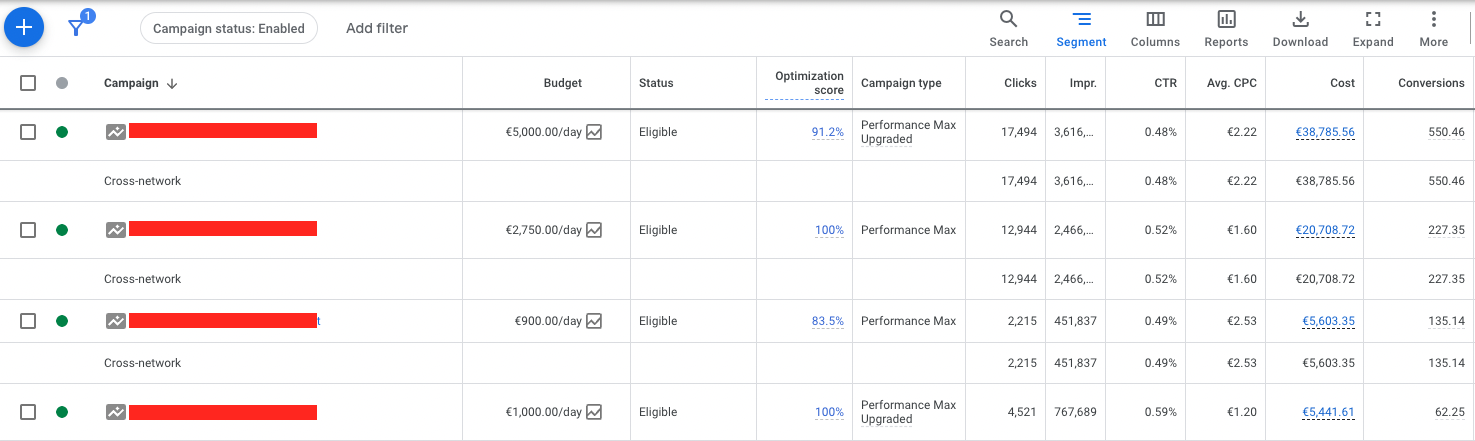Open status dropdown for the €1,000.00/day campaign

coord(62,412)
